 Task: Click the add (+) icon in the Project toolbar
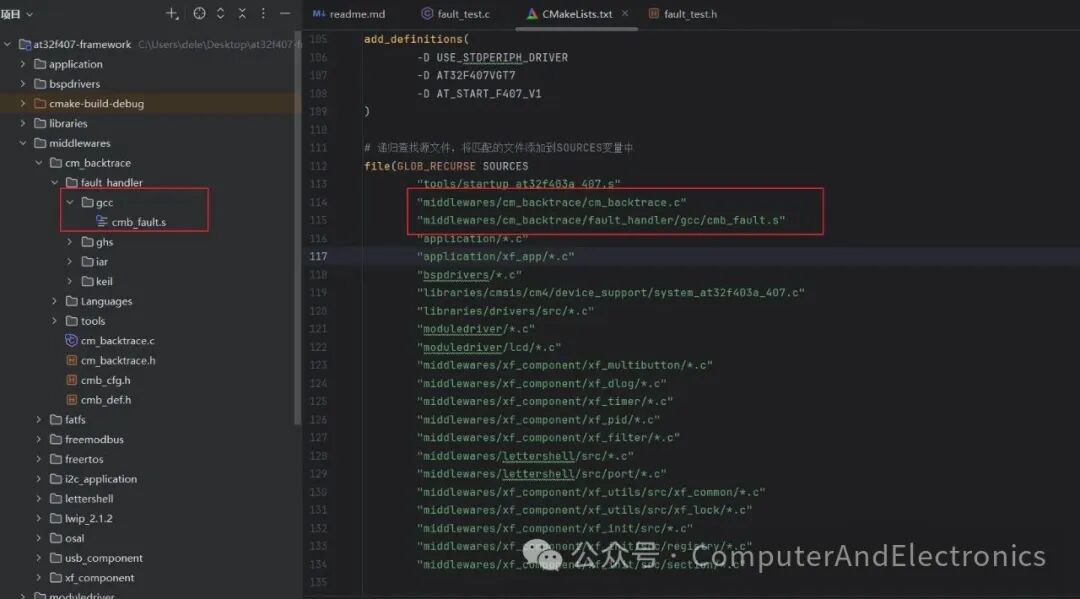click(171, 13)
